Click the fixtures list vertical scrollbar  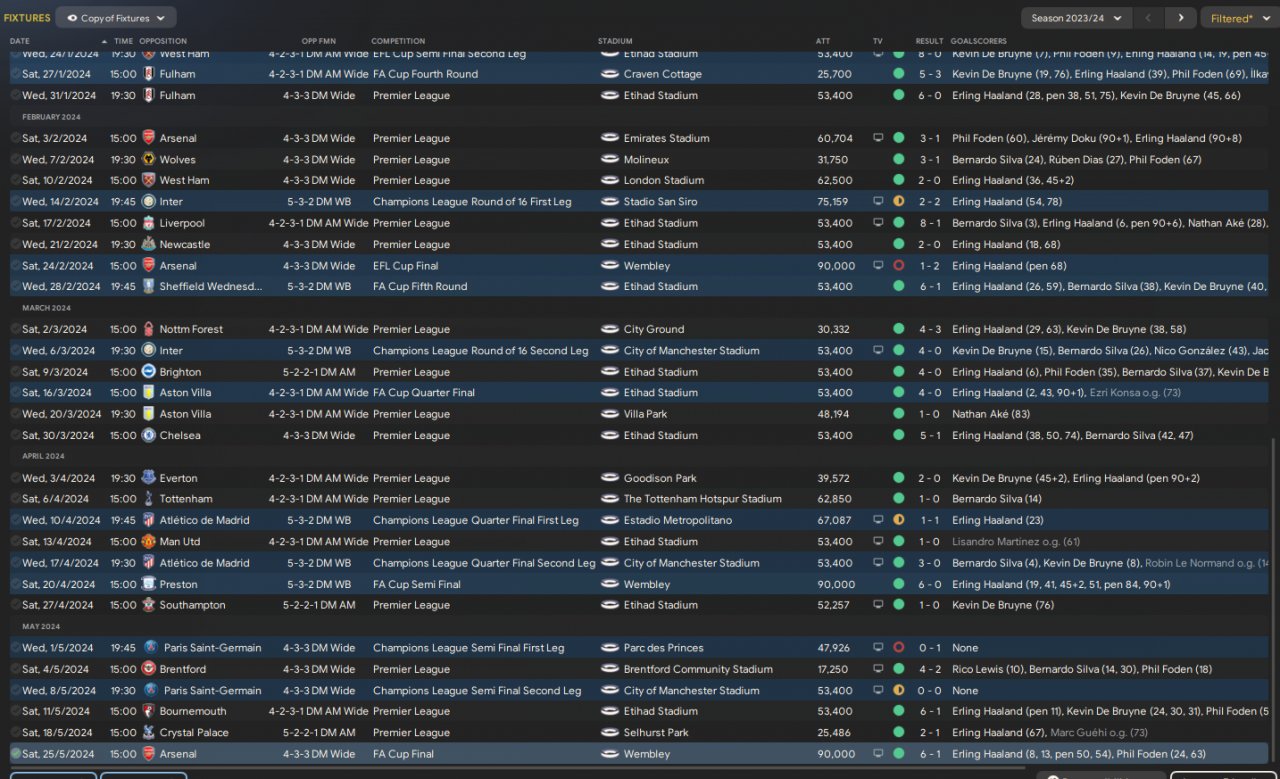[x=1274, y=600]
